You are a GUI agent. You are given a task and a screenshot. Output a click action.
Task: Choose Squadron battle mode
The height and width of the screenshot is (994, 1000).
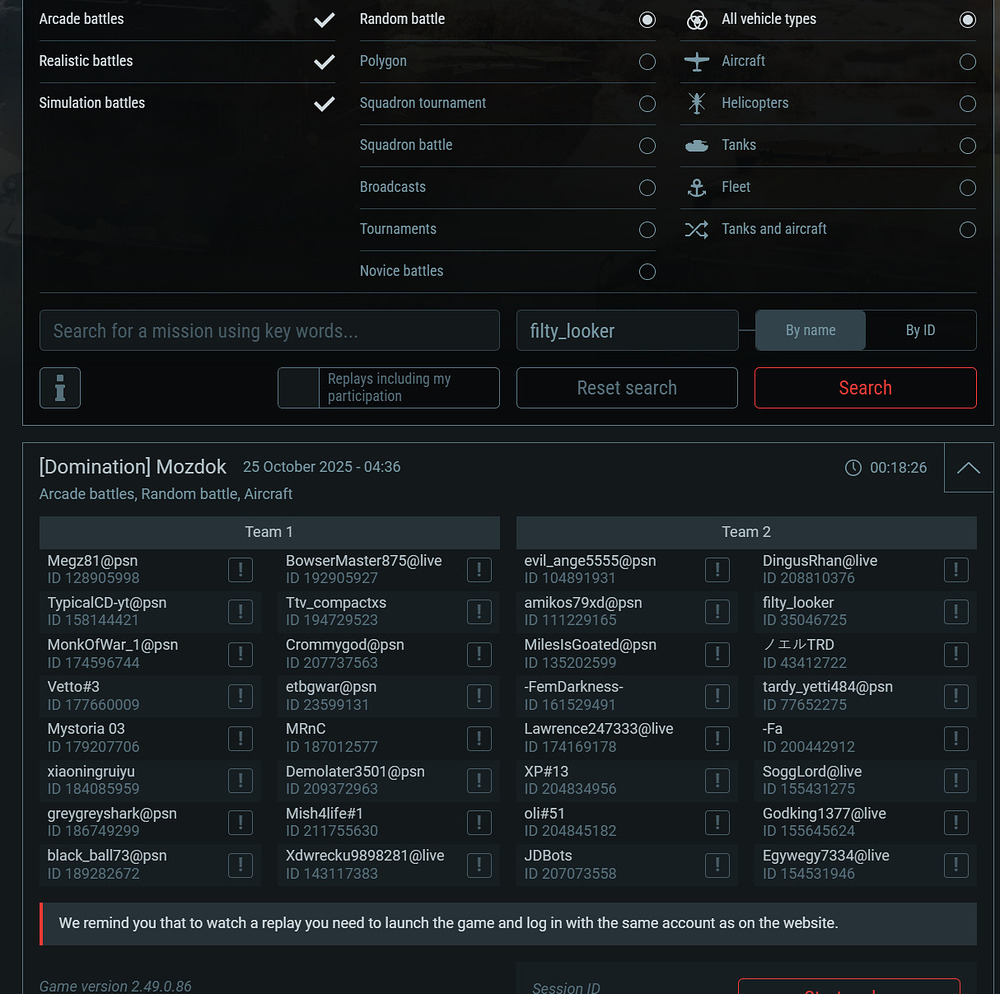647,145
